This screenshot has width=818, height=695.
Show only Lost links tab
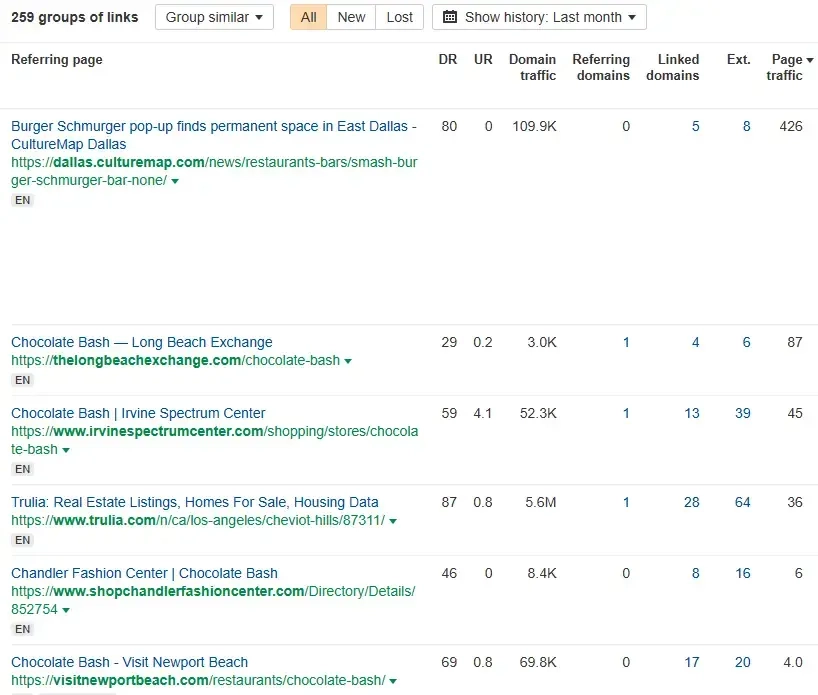tap(399, 17)
